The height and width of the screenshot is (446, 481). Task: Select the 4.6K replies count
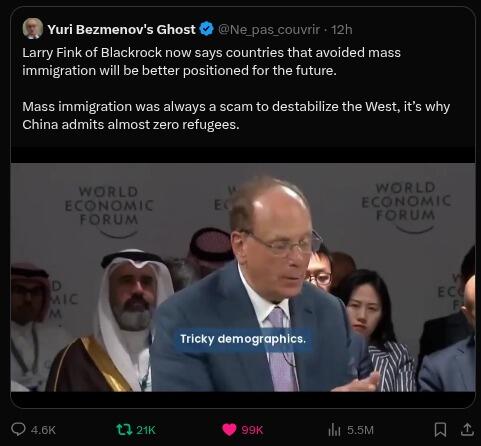pos(43,430)
